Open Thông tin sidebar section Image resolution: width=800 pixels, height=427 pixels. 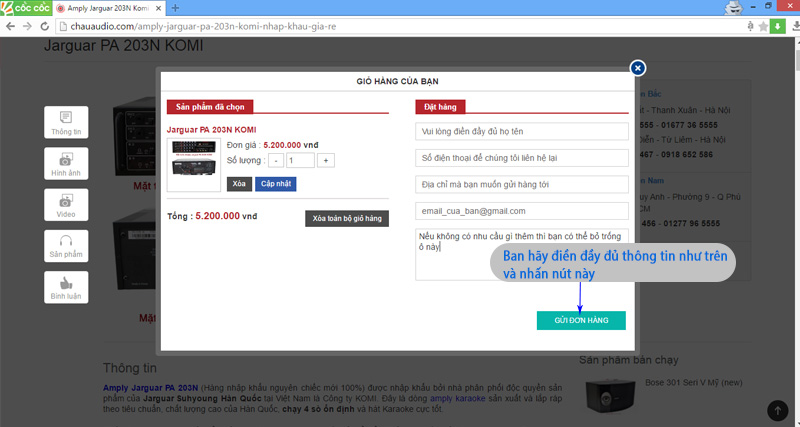[66, 122]
